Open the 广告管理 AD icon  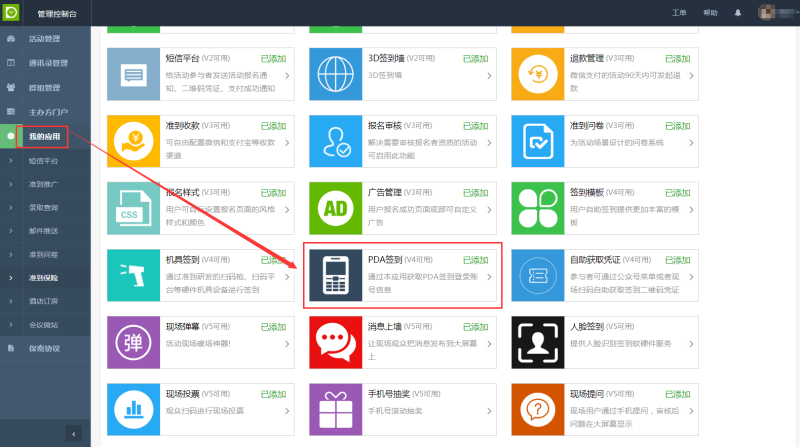(335, 207)
